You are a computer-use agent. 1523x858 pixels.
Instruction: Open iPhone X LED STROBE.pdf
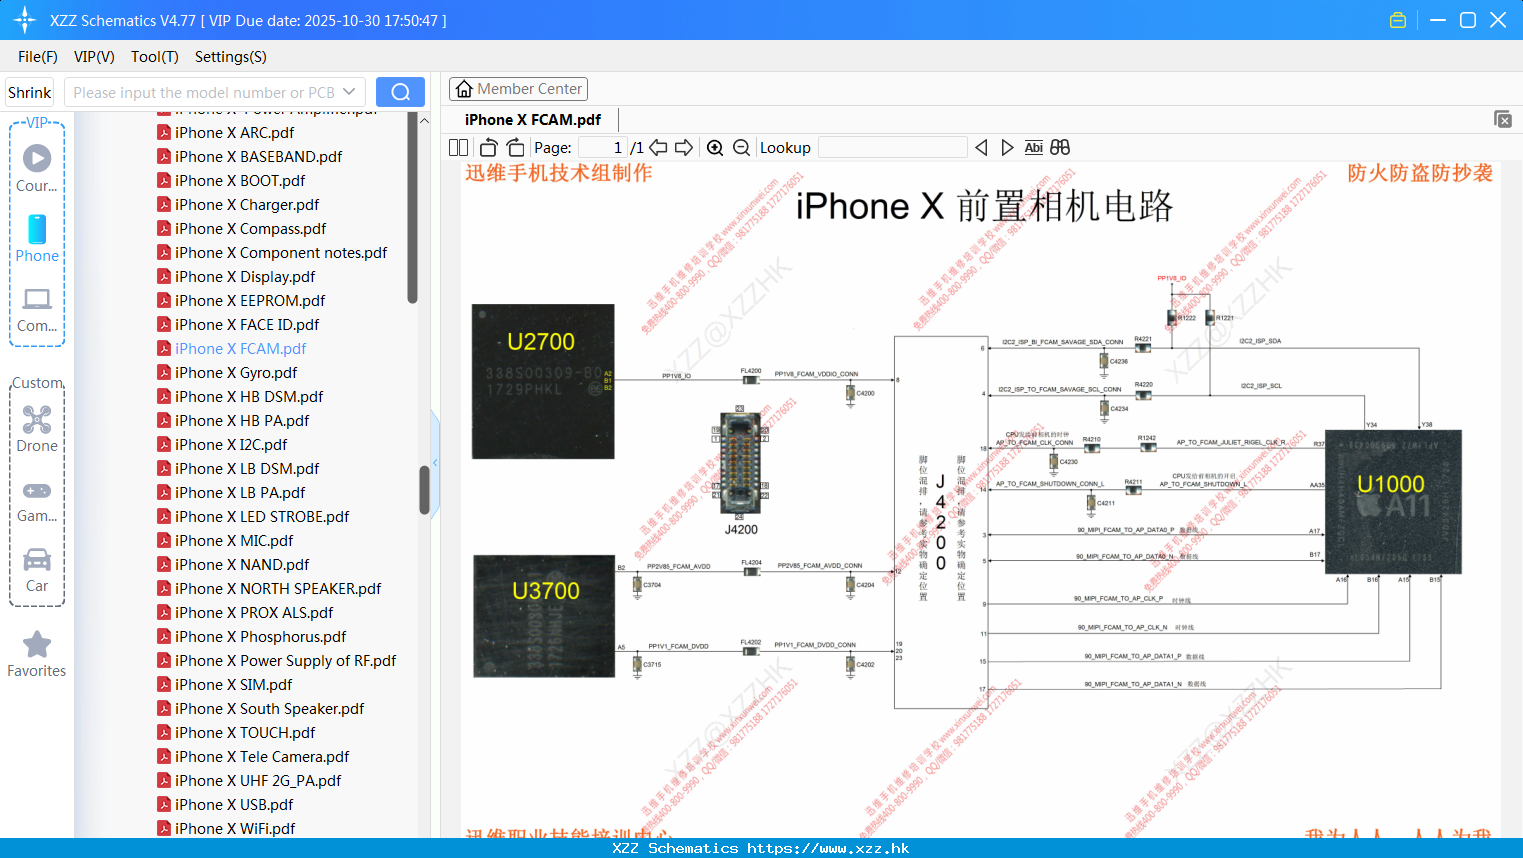(262, 516)
